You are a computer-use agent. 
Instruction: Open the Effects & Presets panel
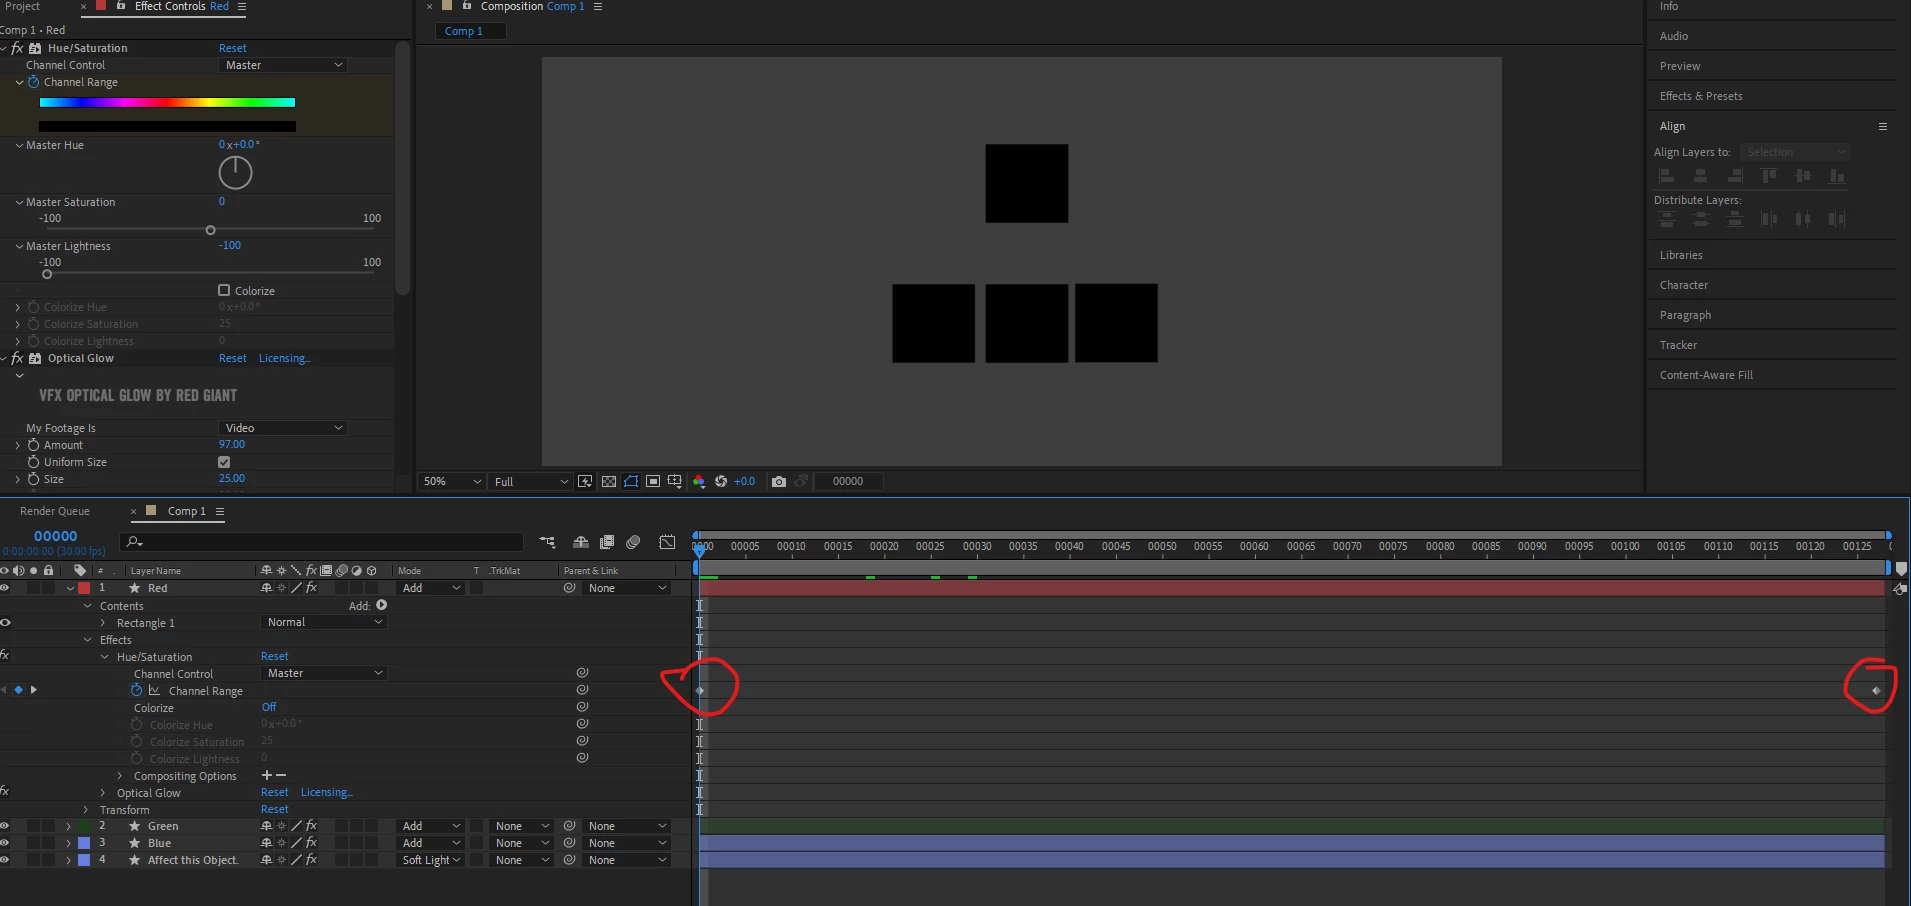[x=1701, y=96]
